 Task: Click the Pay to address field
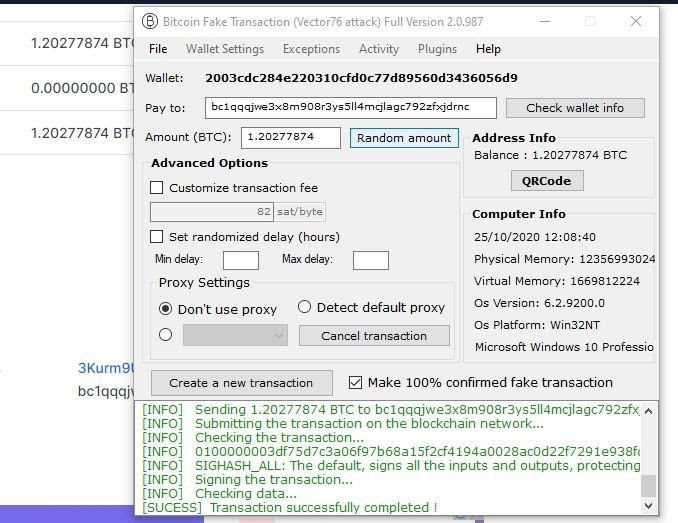351,108
